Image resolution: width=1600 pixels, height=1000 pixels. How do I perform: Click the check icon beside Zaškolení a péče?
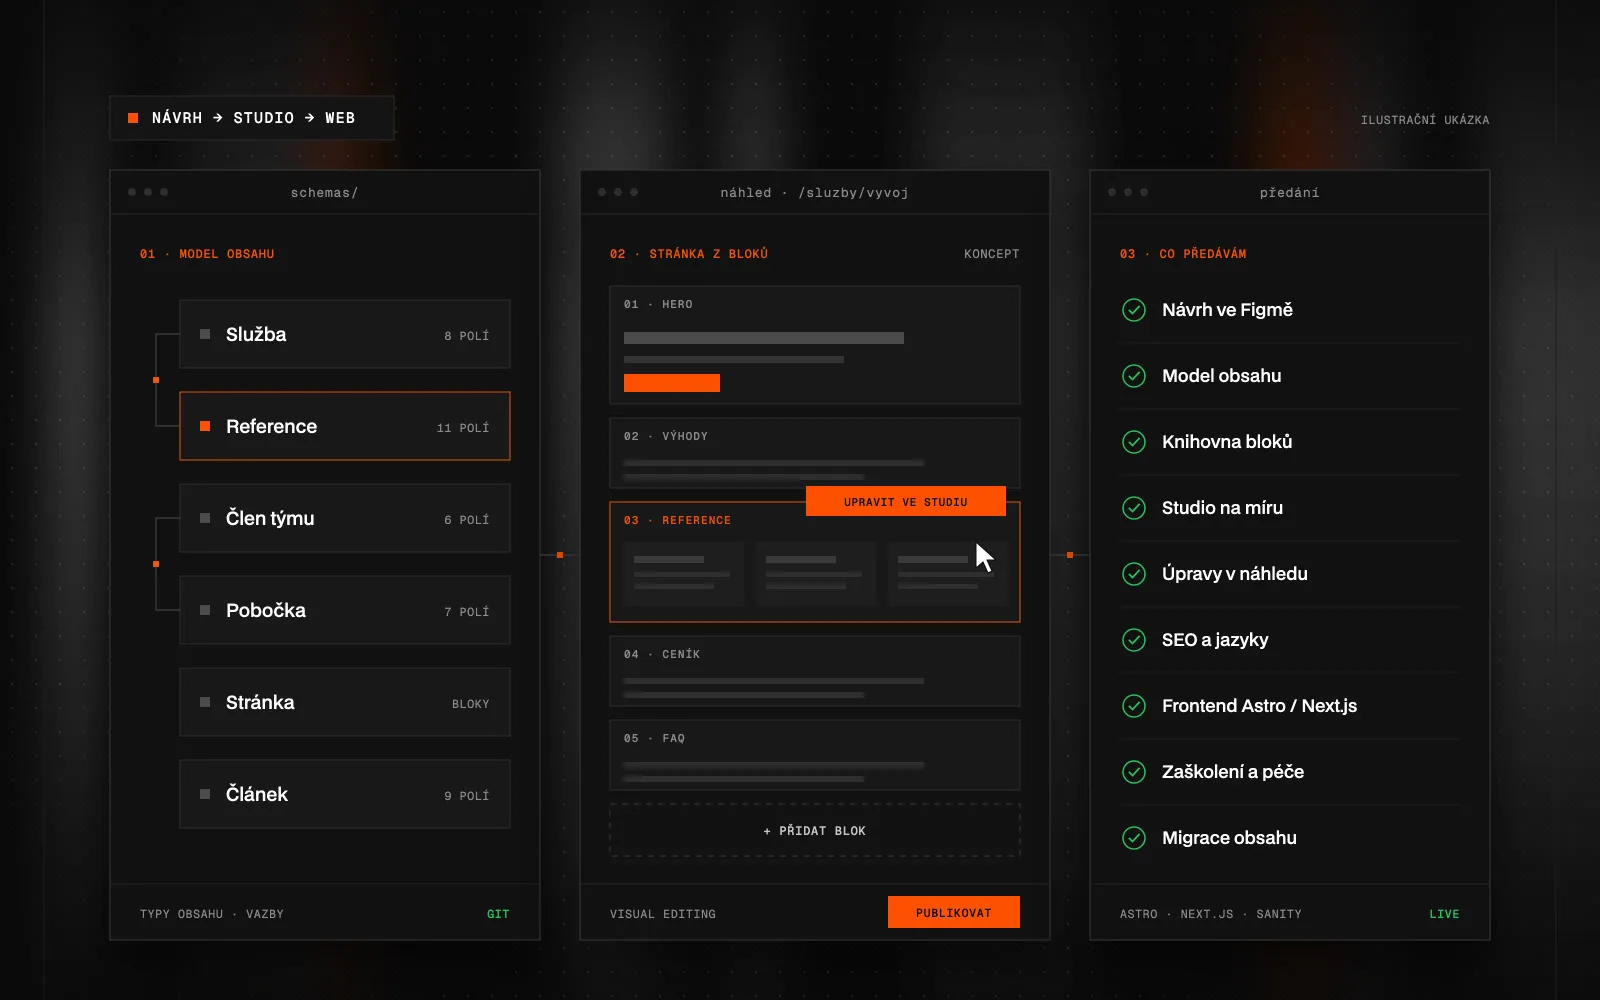(1134, 772)
